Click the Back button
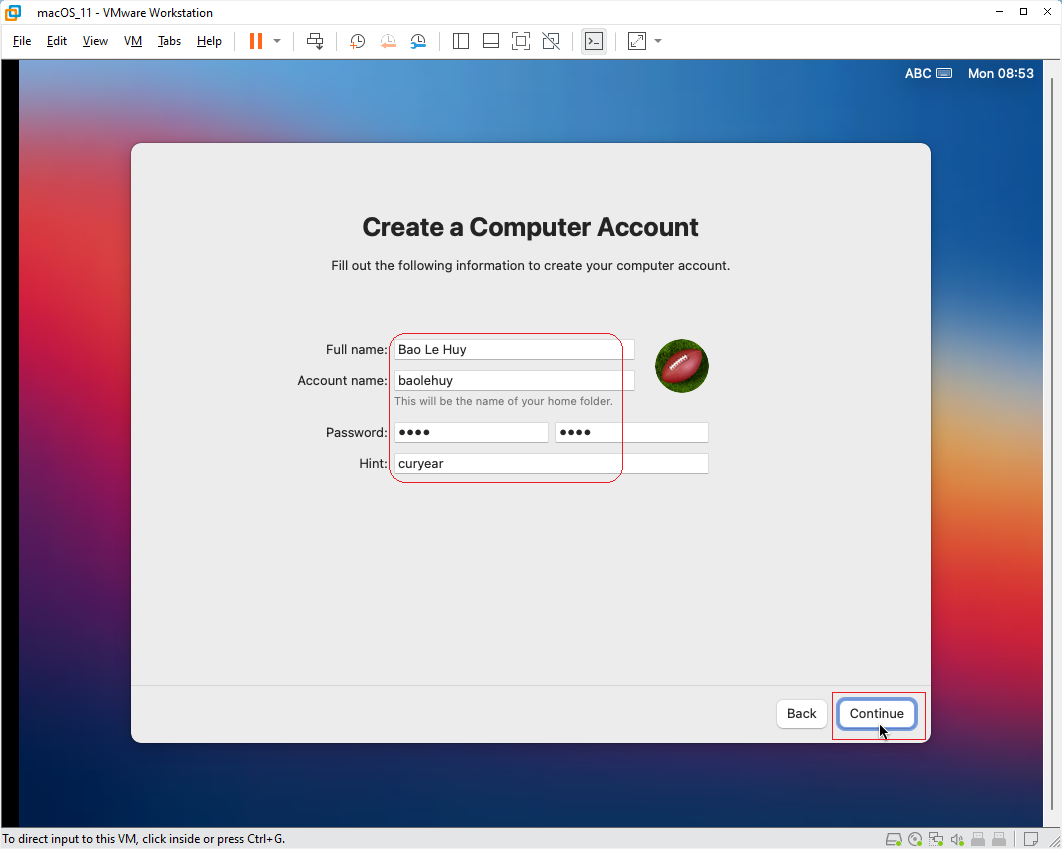 pos(801,714)
